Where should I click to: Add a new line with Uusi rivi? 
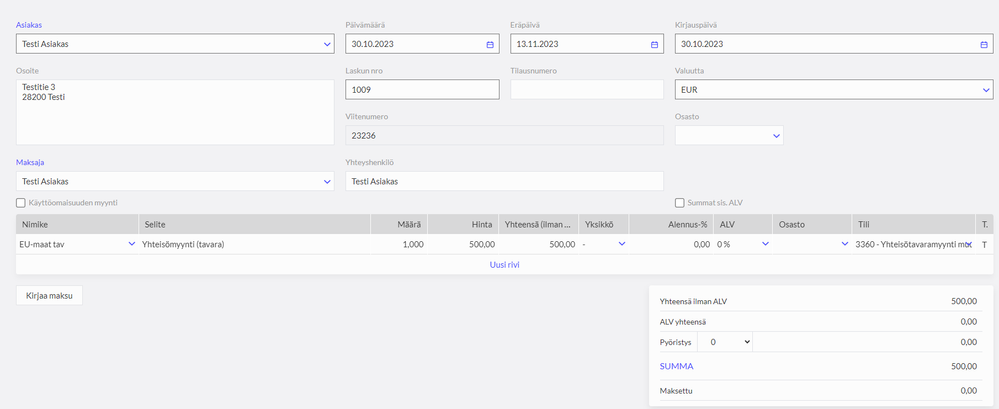(503, 265)
